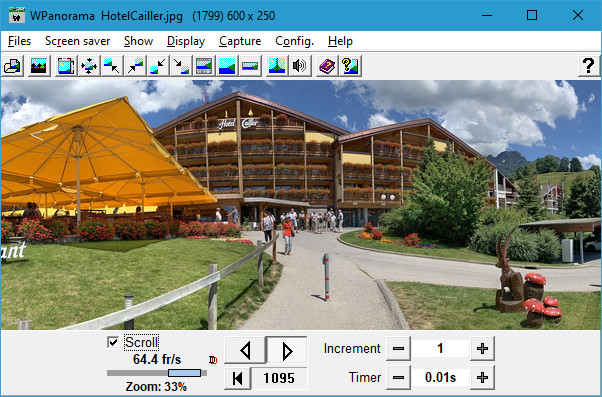Click the position field showing 1095
The height and width of the screenshot is (397, 602).
click(279, 378)
